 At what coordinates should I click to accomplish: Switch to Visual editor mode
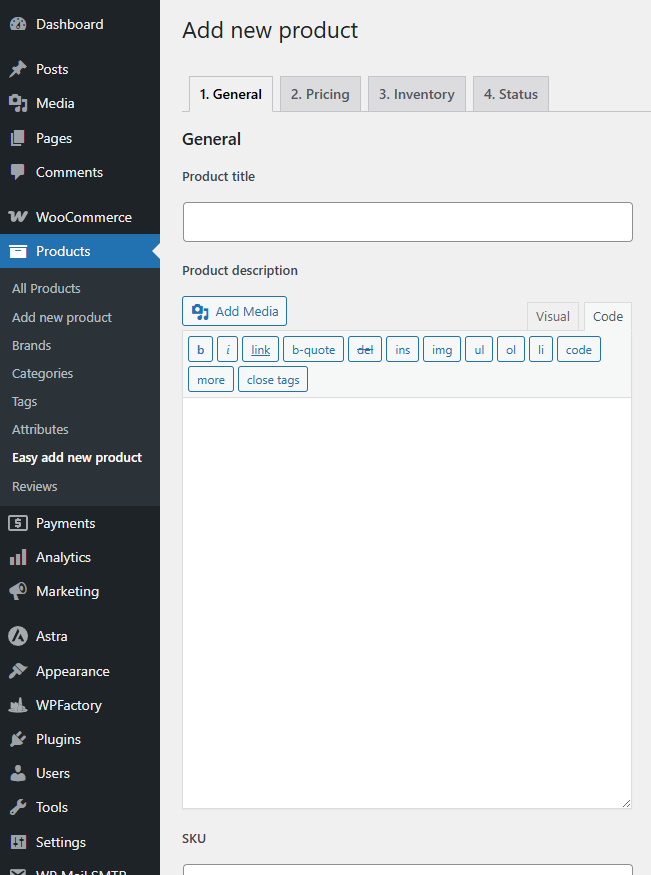point(553,315)
